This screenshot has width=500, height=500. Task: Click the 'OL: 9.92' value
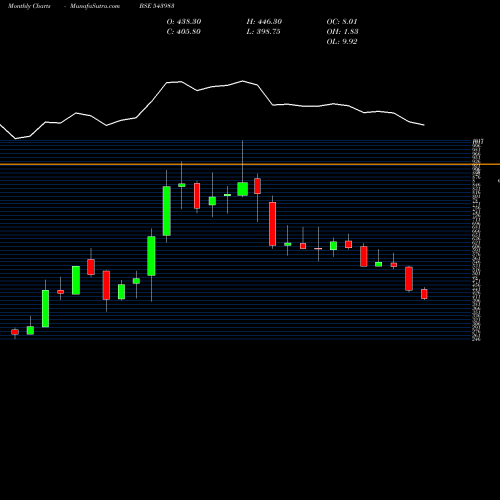pos(342,42)
